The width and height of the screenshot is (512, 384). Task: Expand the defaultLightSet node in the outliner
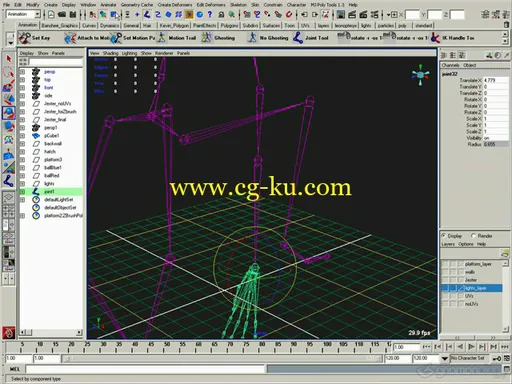click(x=22, y=200)
